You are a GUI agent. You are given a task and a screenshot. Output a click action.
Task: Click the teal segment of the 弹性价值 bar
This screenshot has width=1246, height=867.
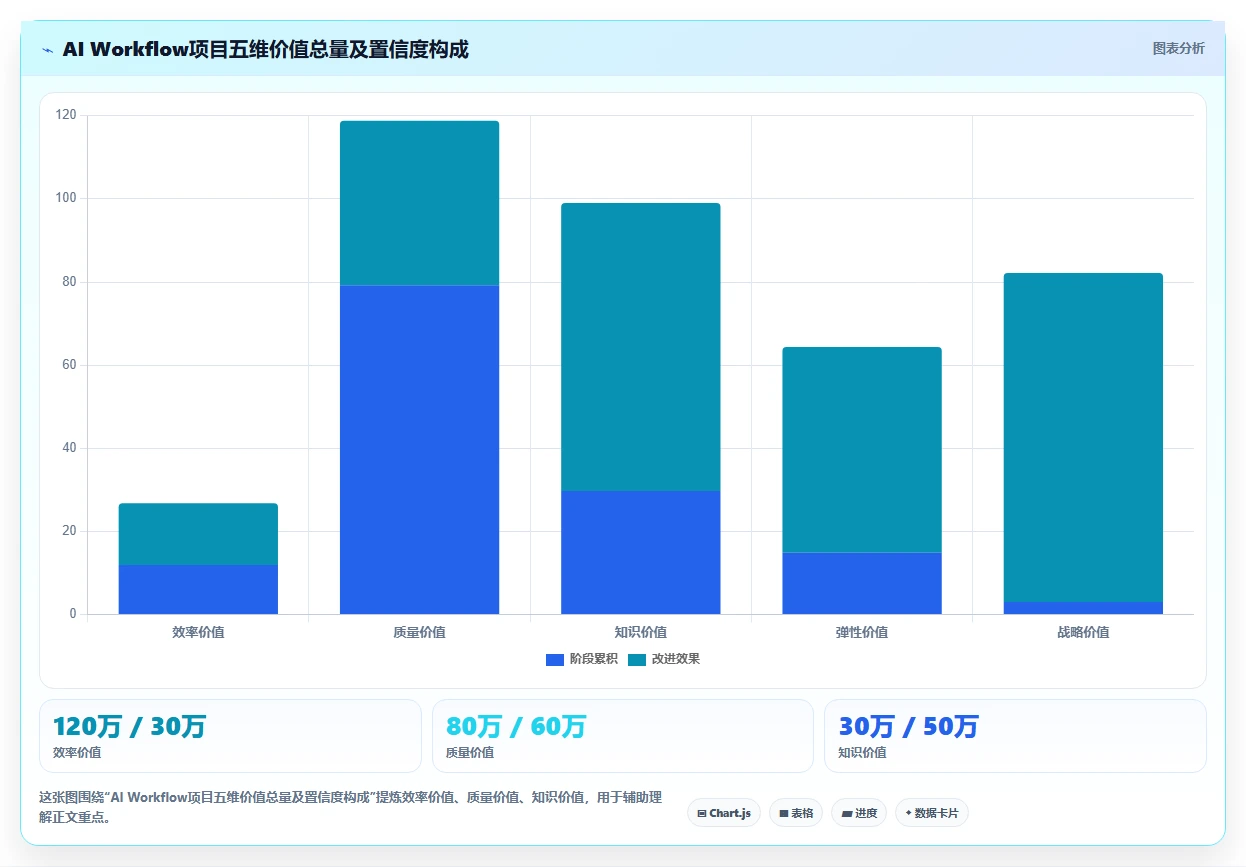pos(862,450)
